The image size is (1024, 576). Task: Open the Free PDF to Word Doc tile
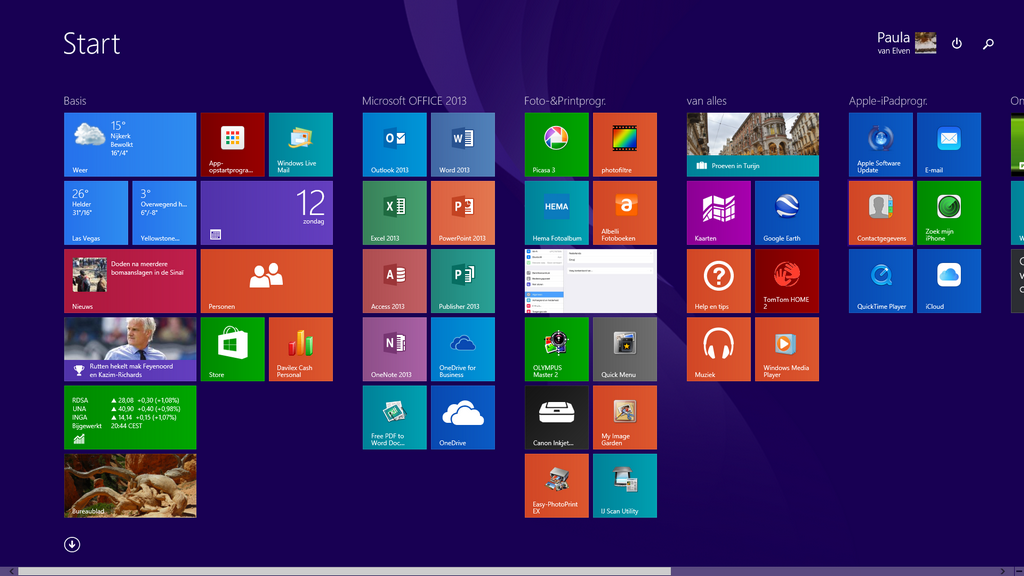tap(394, 417)
